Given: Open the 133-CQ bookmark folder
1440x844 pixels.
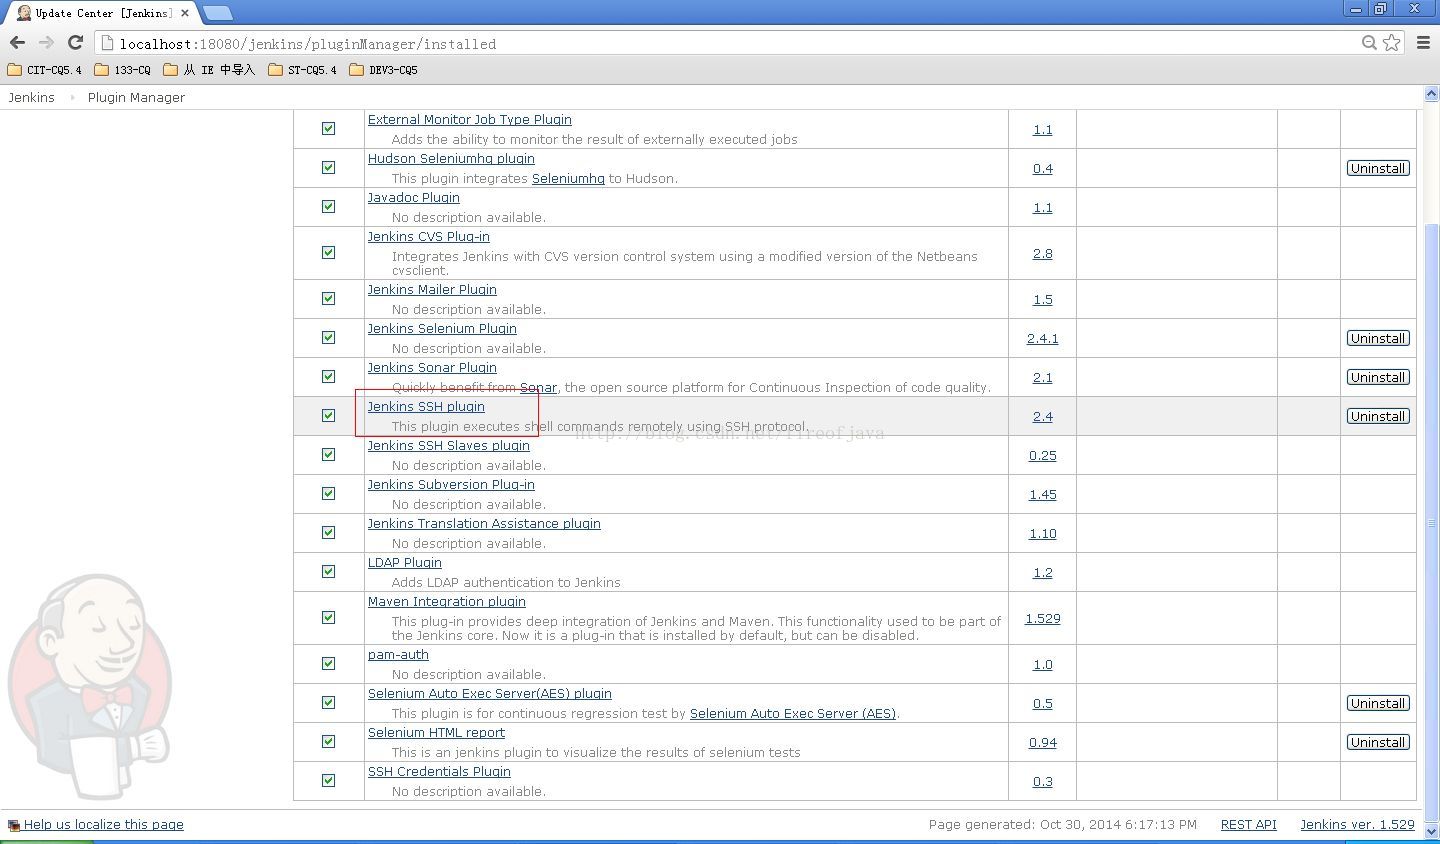Looking at the screenshot, I should click(x=122, y=70).
